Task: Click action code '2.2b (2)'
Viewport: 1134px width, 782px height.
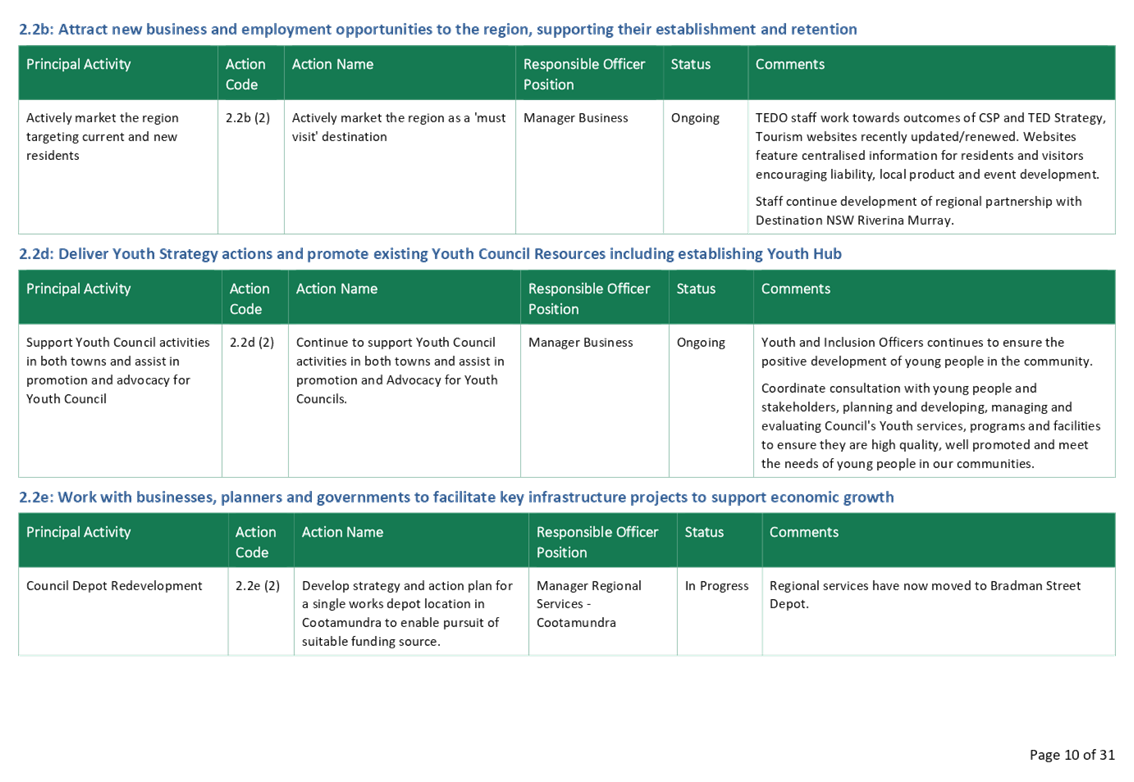Action: pyautogui.click(x=247, y=118)
